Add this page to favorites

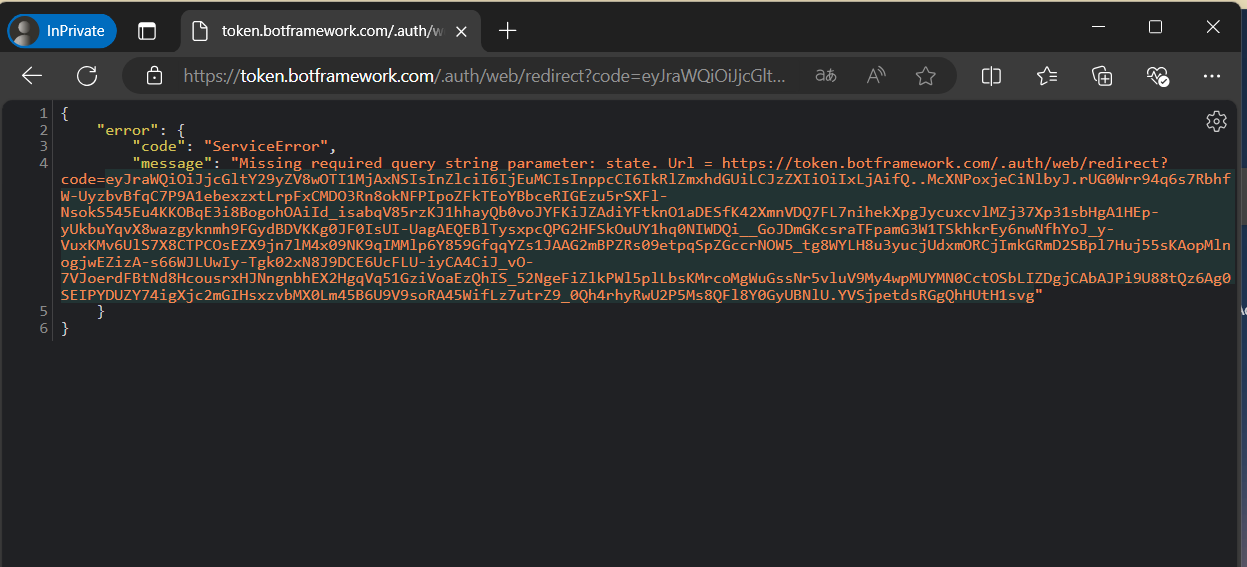[x=926, y=76]
